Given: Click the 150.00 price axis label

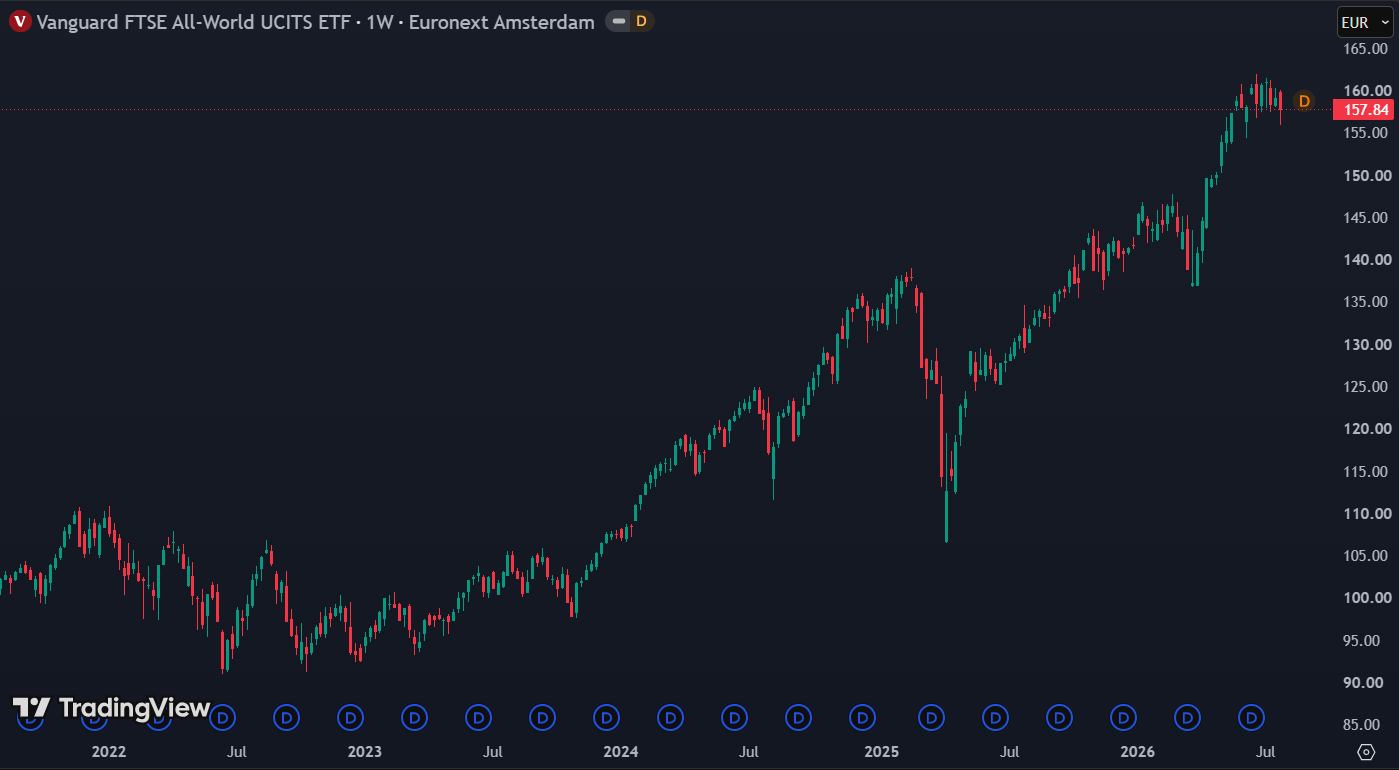Looking at the screenshot, I should pos(1368,175).
